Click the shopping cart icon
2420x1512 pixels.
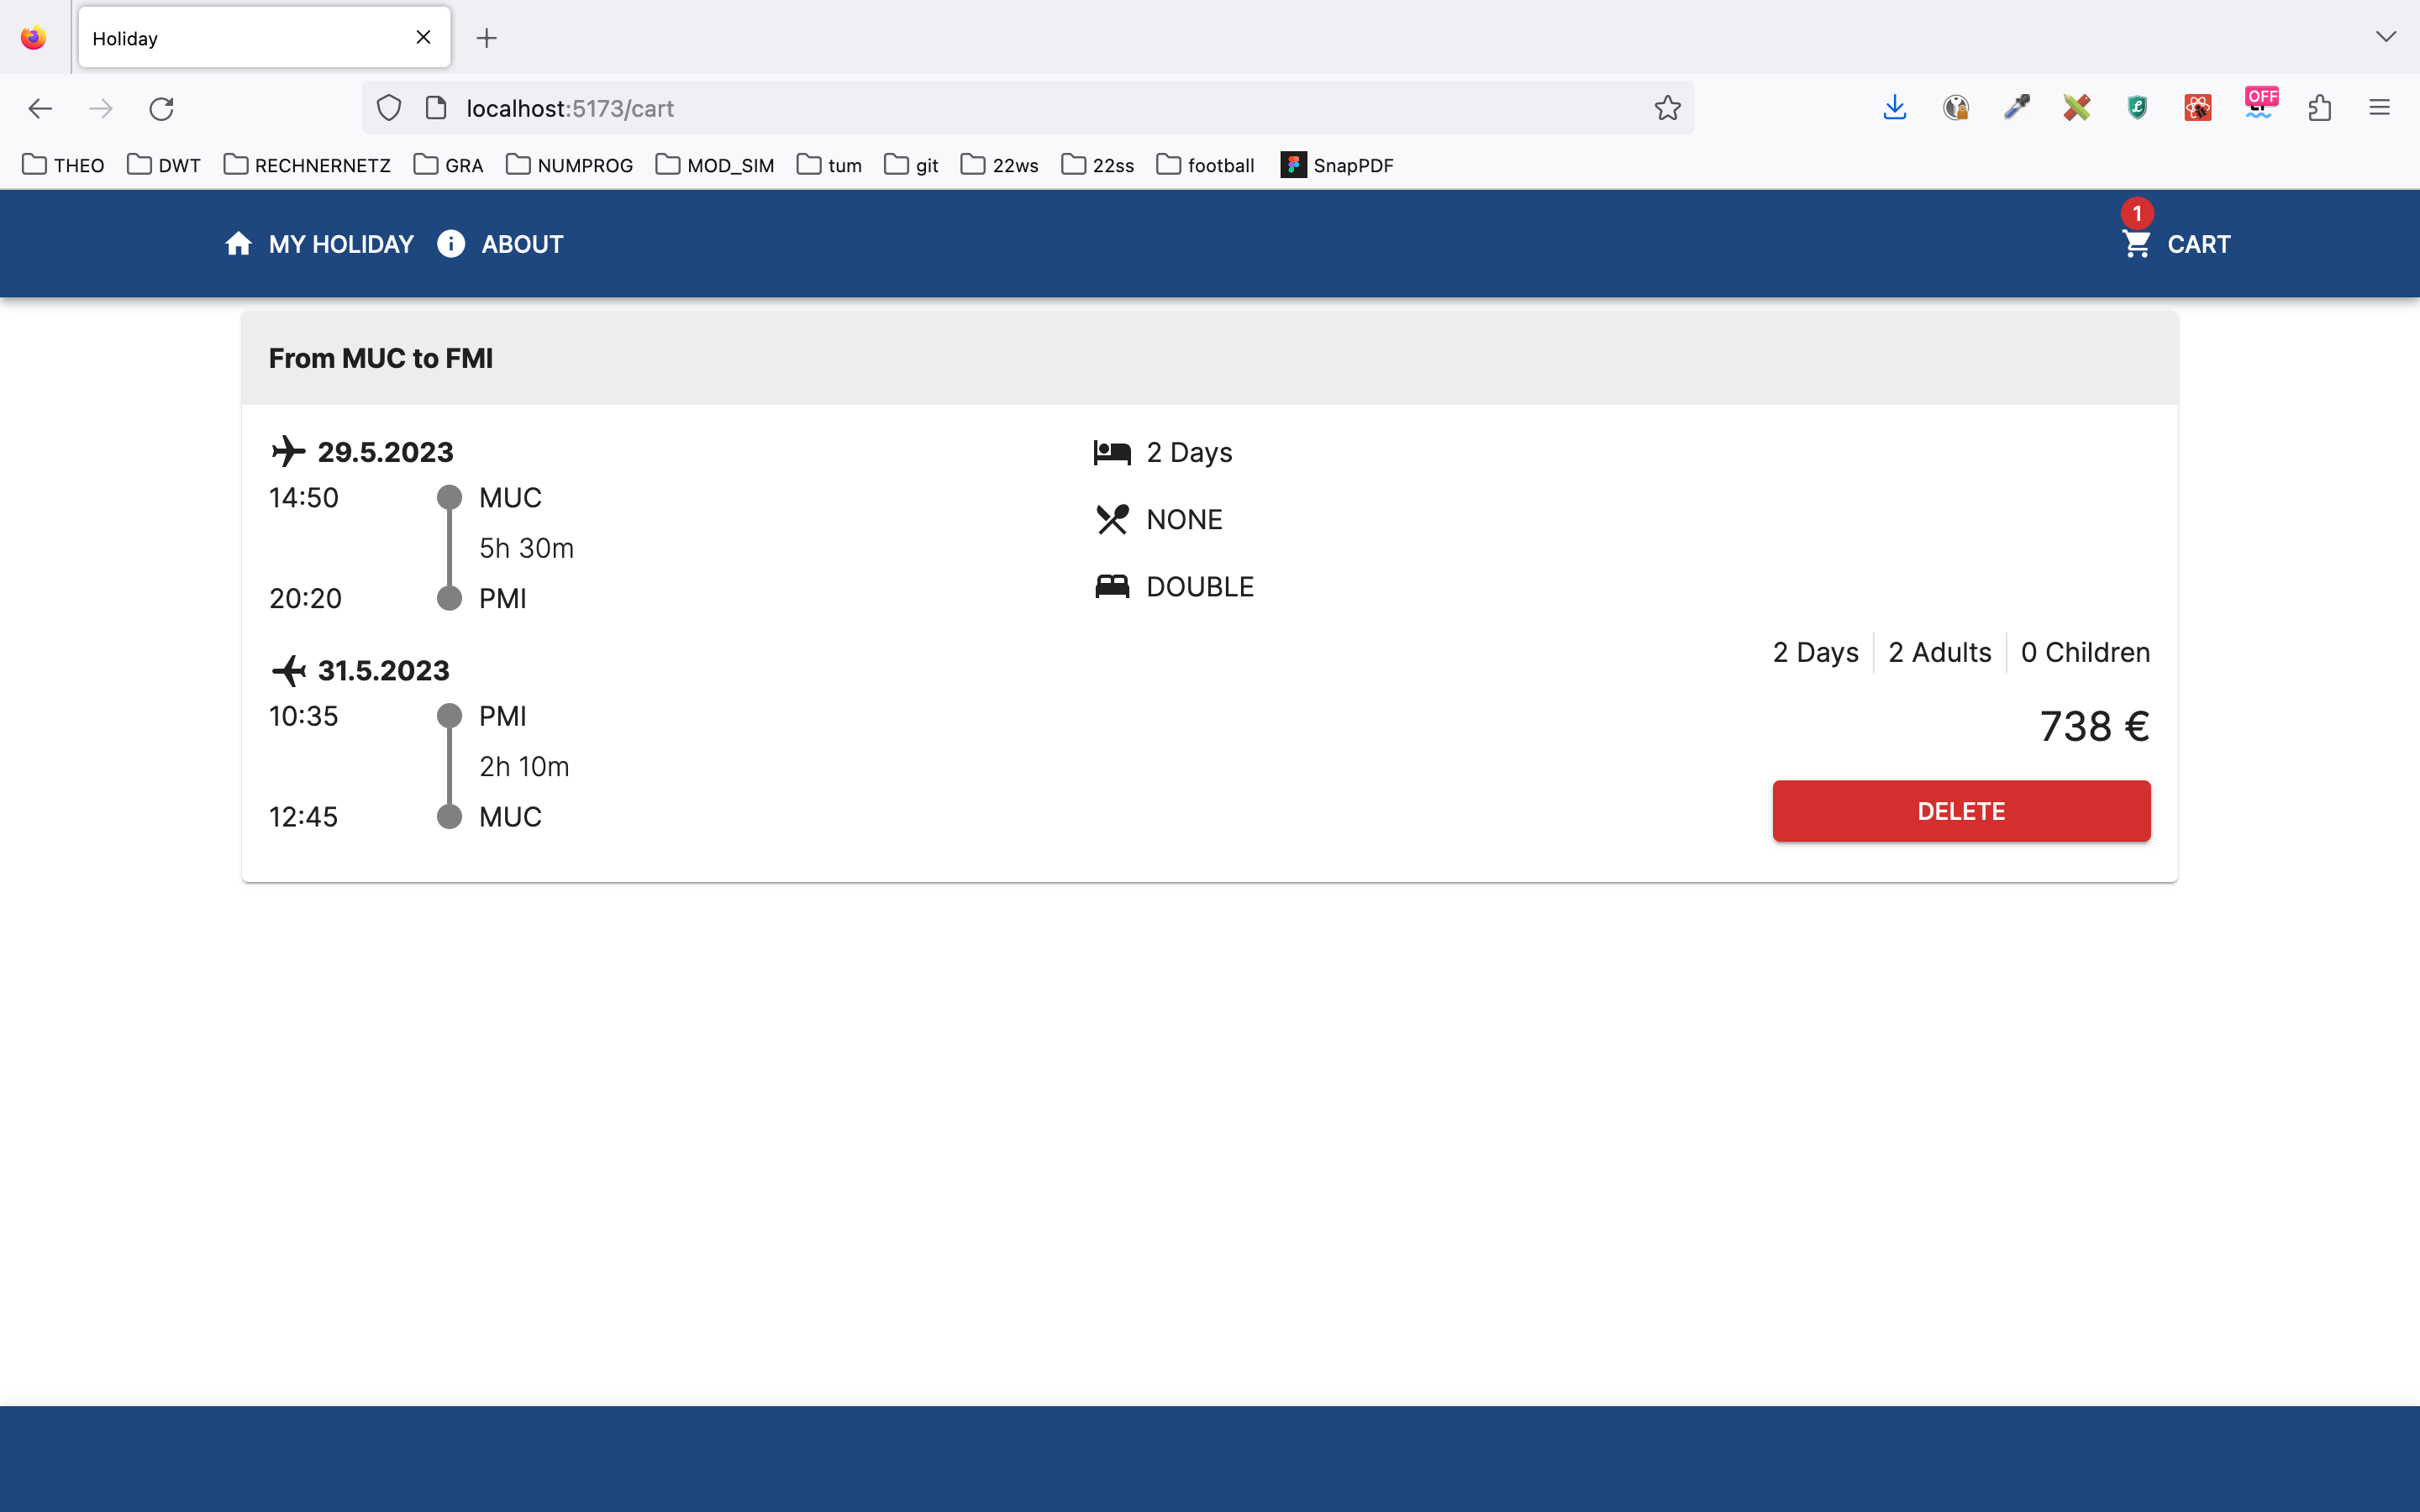(x=2136, y=244)
